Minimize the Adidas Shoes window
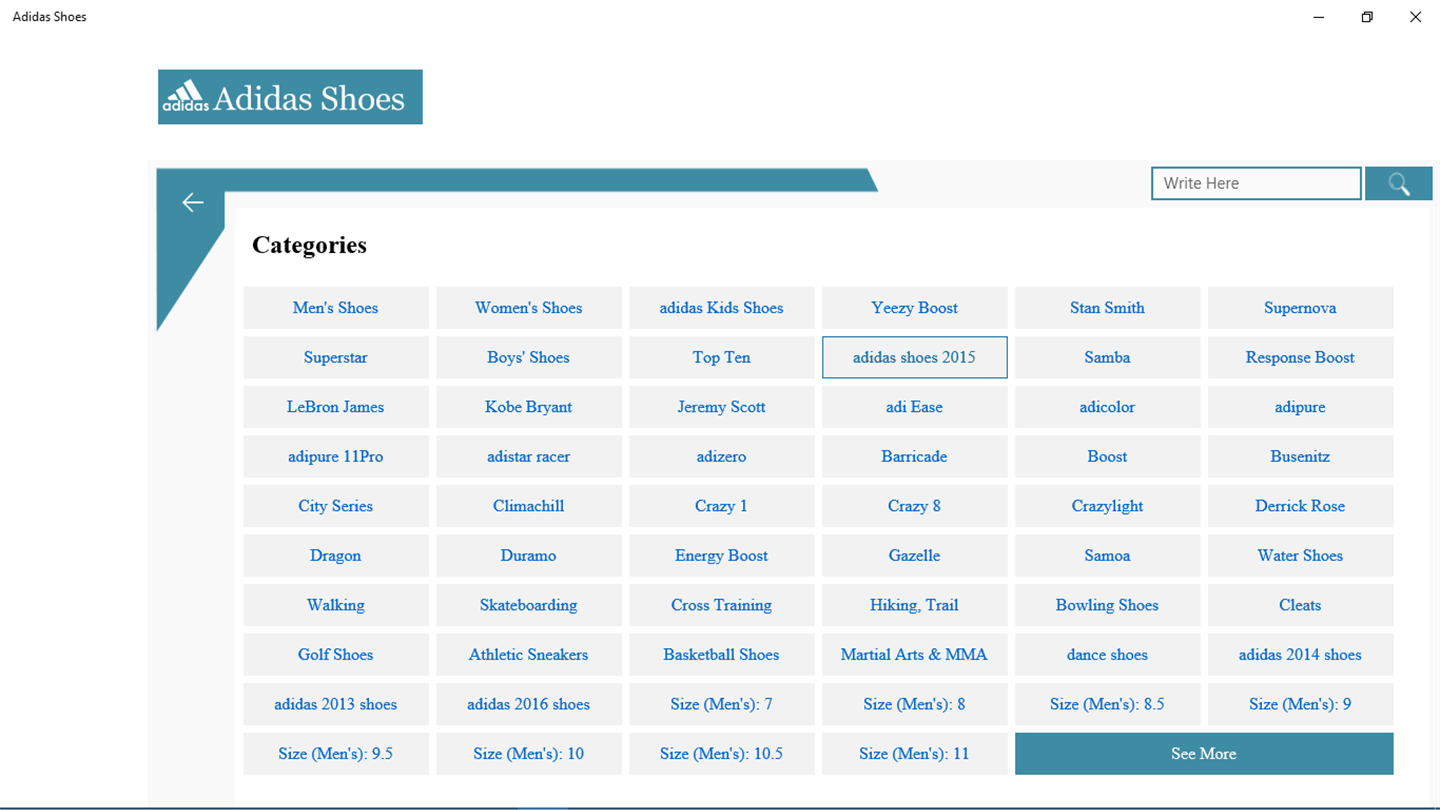1440x810 pixels. [1320, 17]
